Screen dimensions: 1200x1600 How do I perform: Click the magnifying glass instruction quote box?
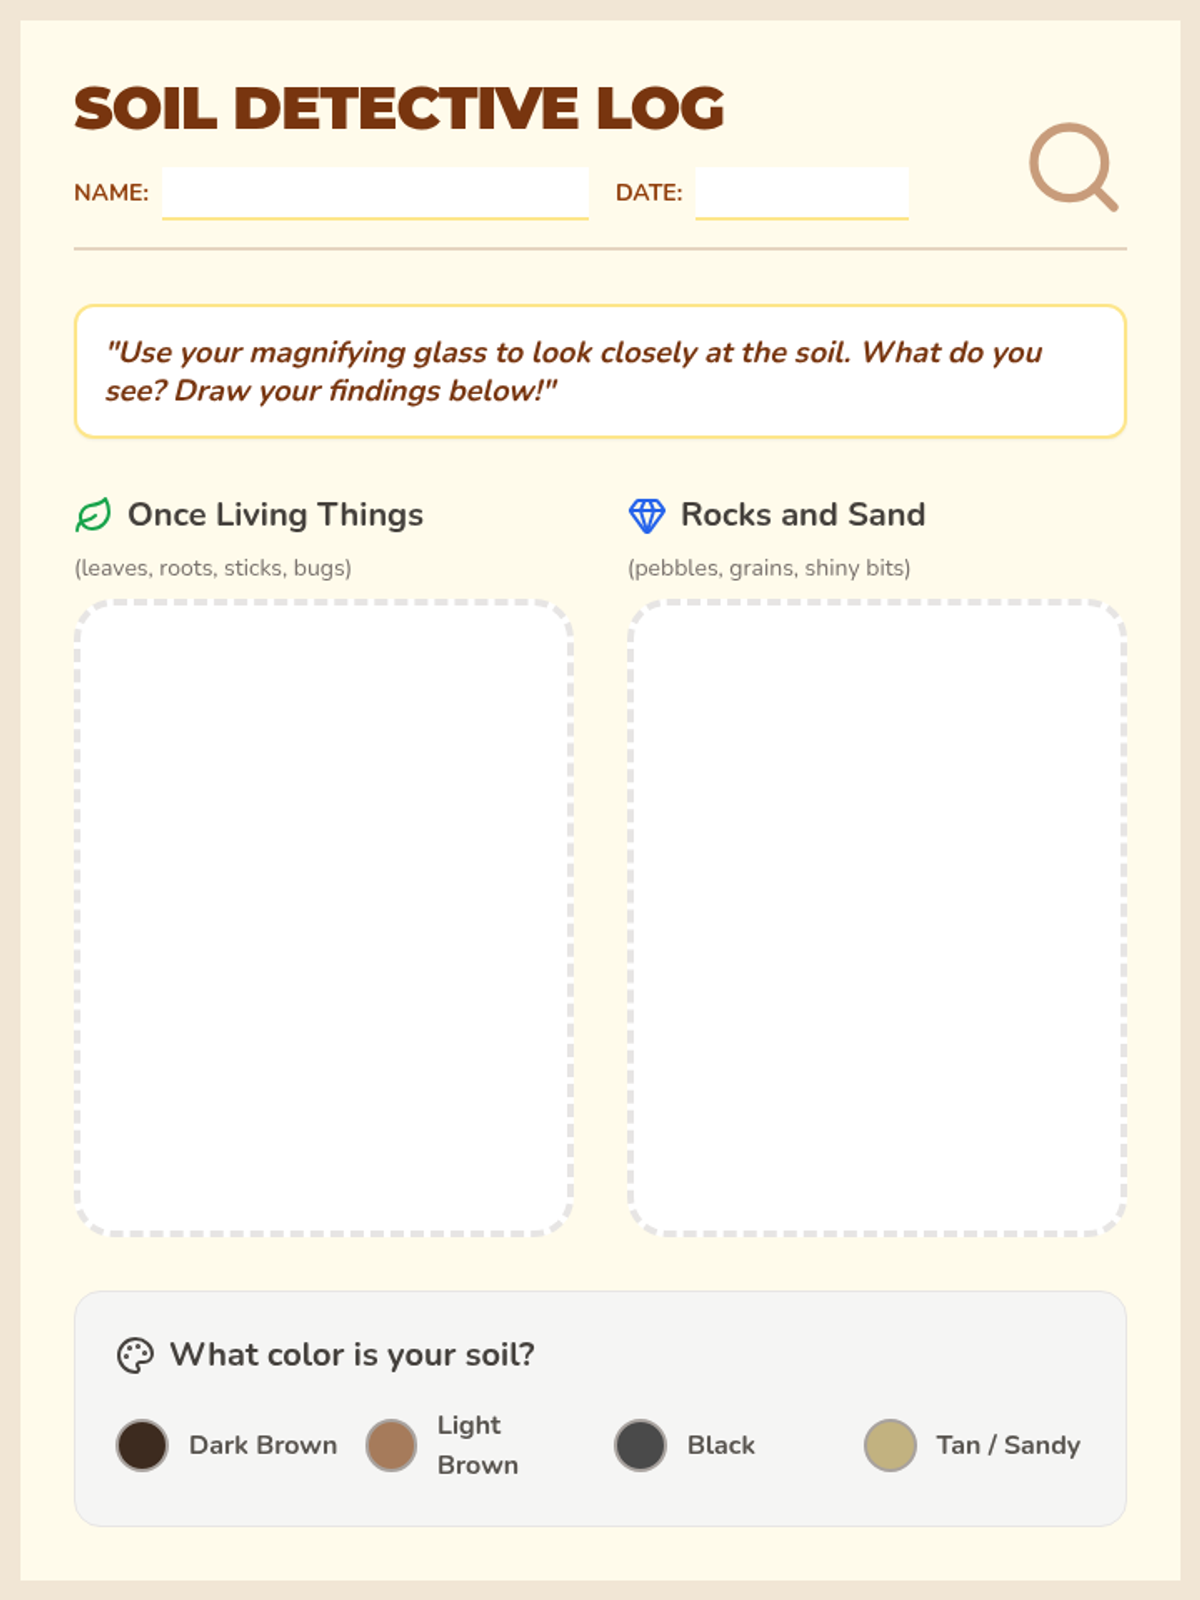click(x=600, y=371)
